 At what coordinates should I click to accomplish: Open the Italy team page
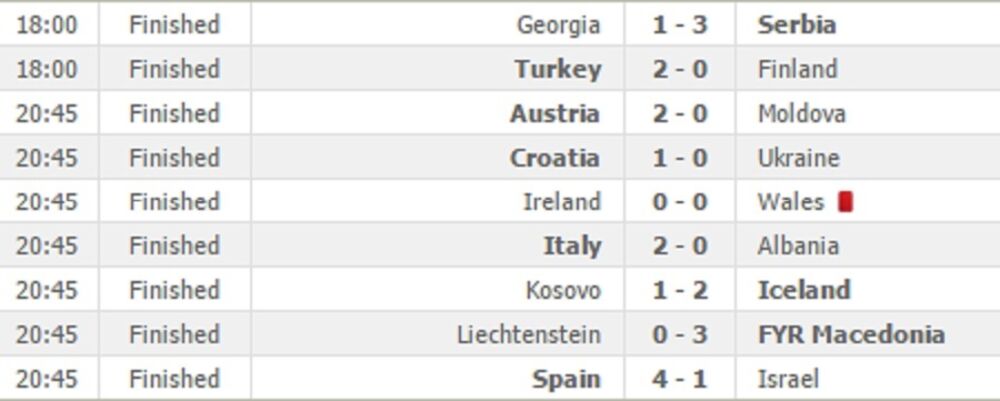point(572,246)
